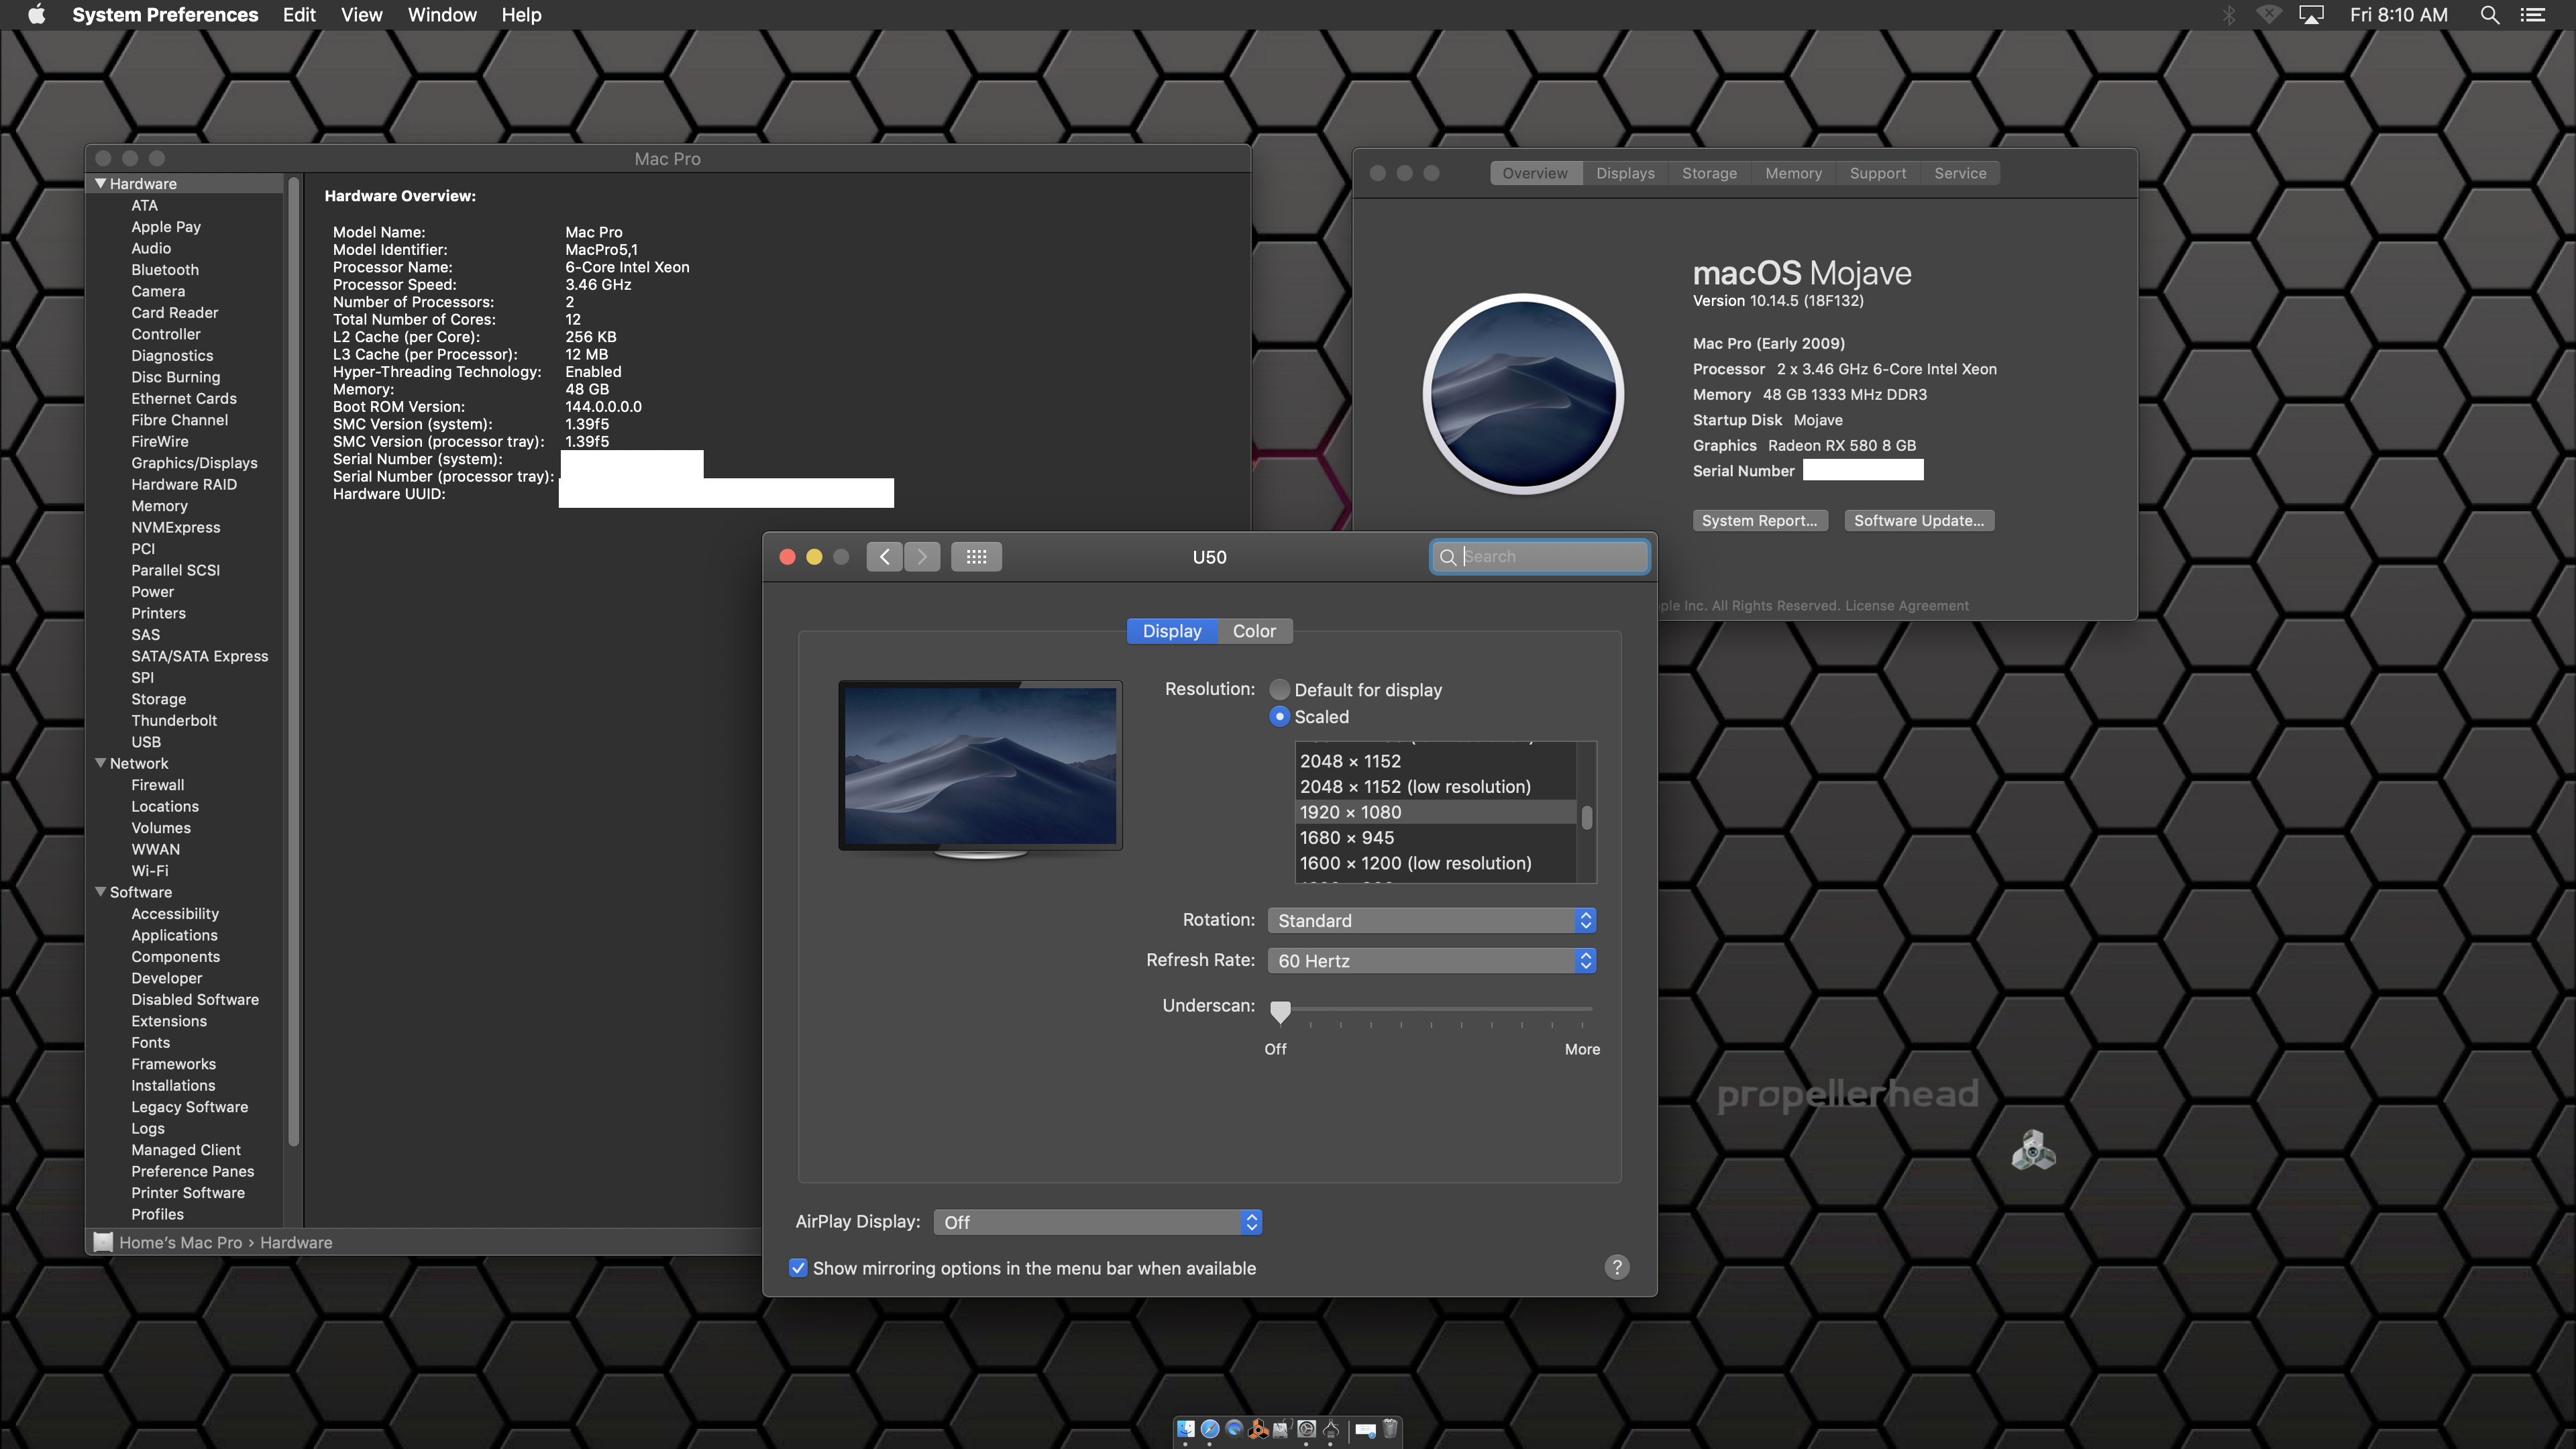Select the Default for display radio button
This screenshot has width=2576, height=1449.
tap(1279, 690)
